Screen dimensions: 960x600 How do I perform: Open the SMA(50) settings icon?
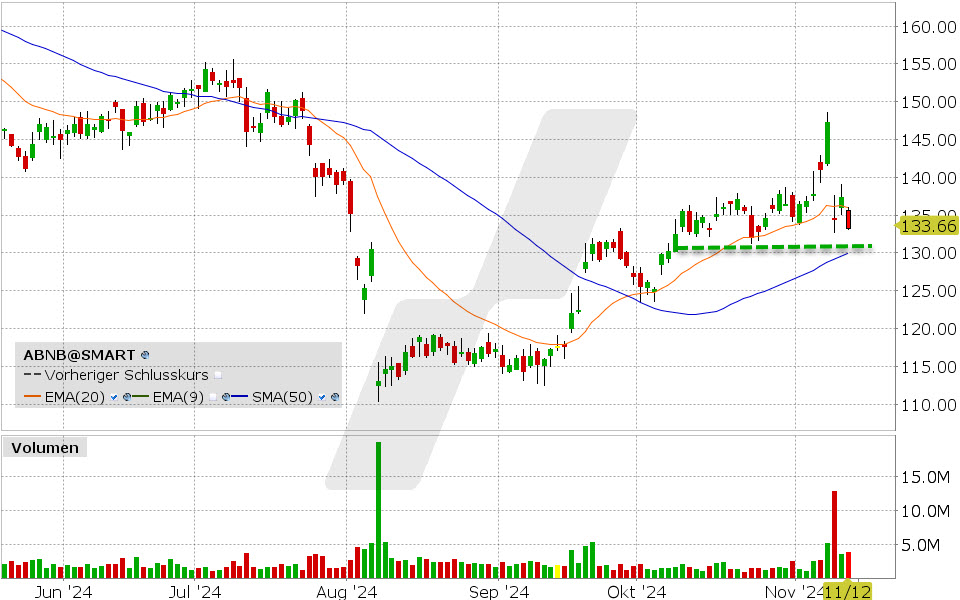[335, 397]
